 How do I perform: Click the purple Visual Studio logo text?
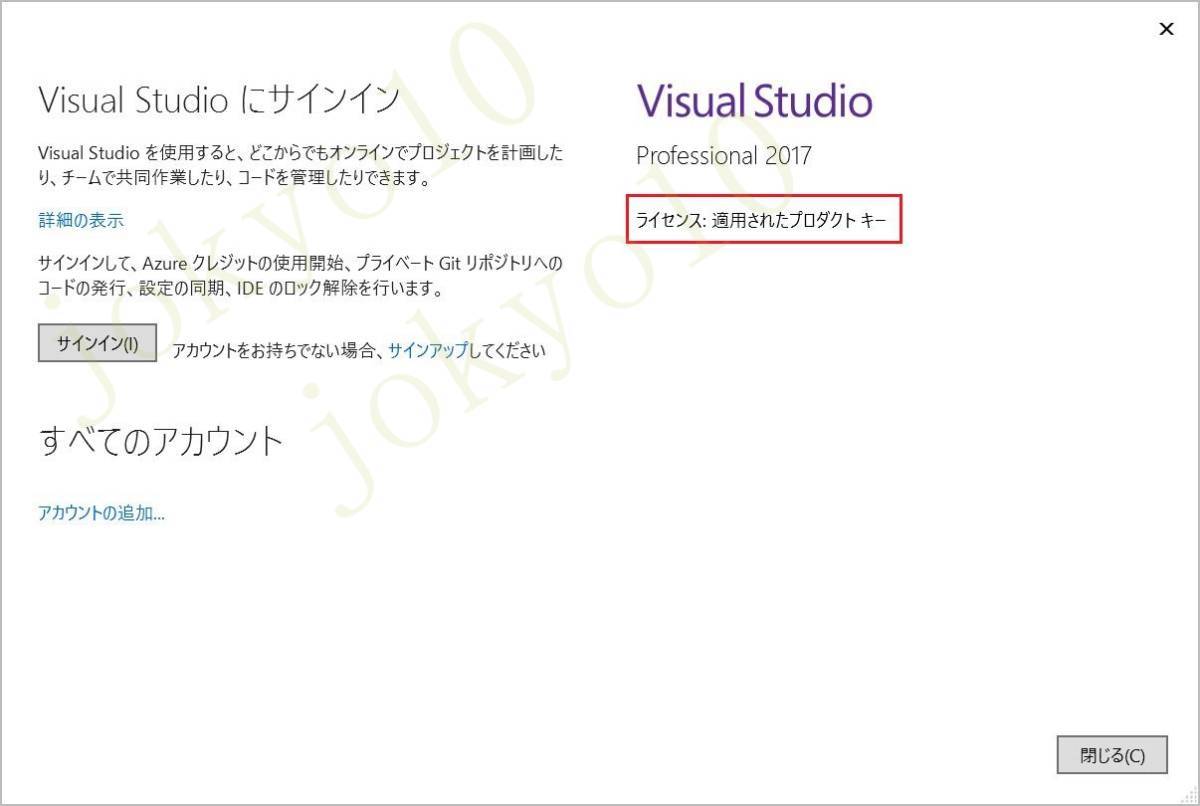[755, 101]
